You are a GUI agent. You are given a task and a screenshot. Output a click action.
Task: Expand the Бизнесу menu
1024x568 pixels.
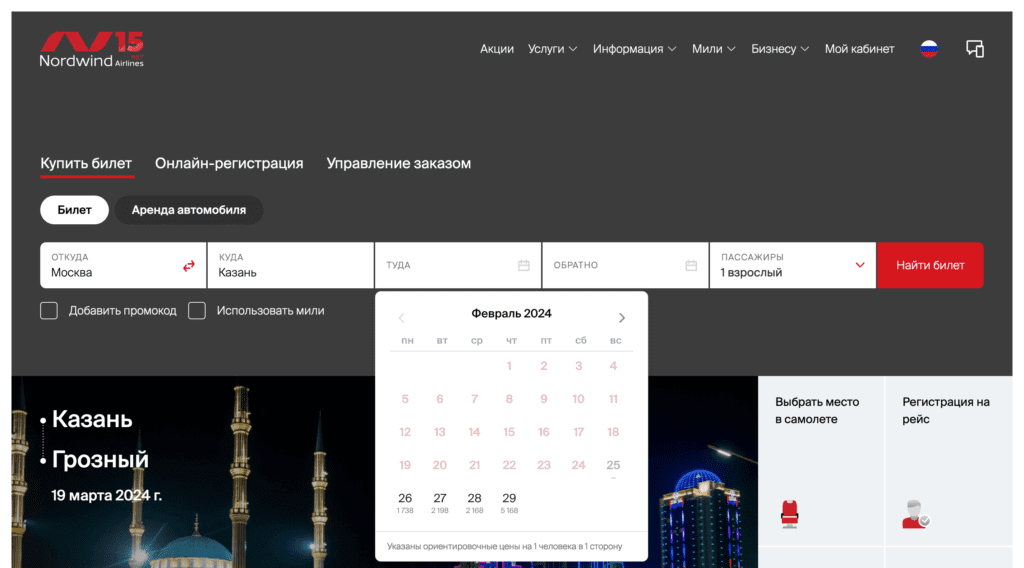click(780, 49)
